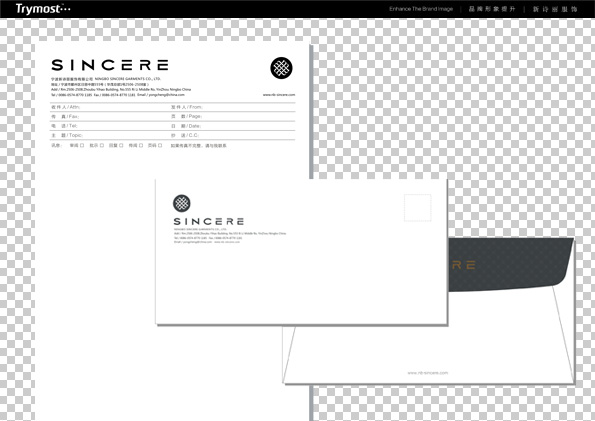595x421 pixels.
Task: Click the From field on the fax form
Action: coord(233,107)
